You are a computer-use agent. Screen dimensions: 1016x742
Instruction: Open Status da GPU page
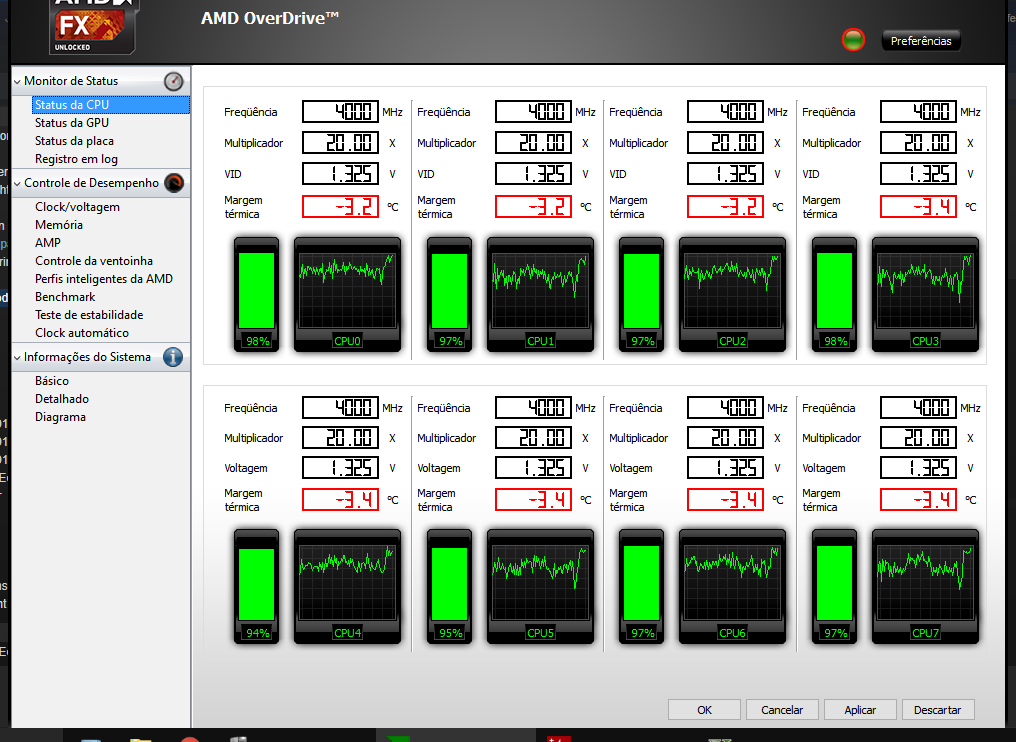pyautogui.click(x=72, y=122)
